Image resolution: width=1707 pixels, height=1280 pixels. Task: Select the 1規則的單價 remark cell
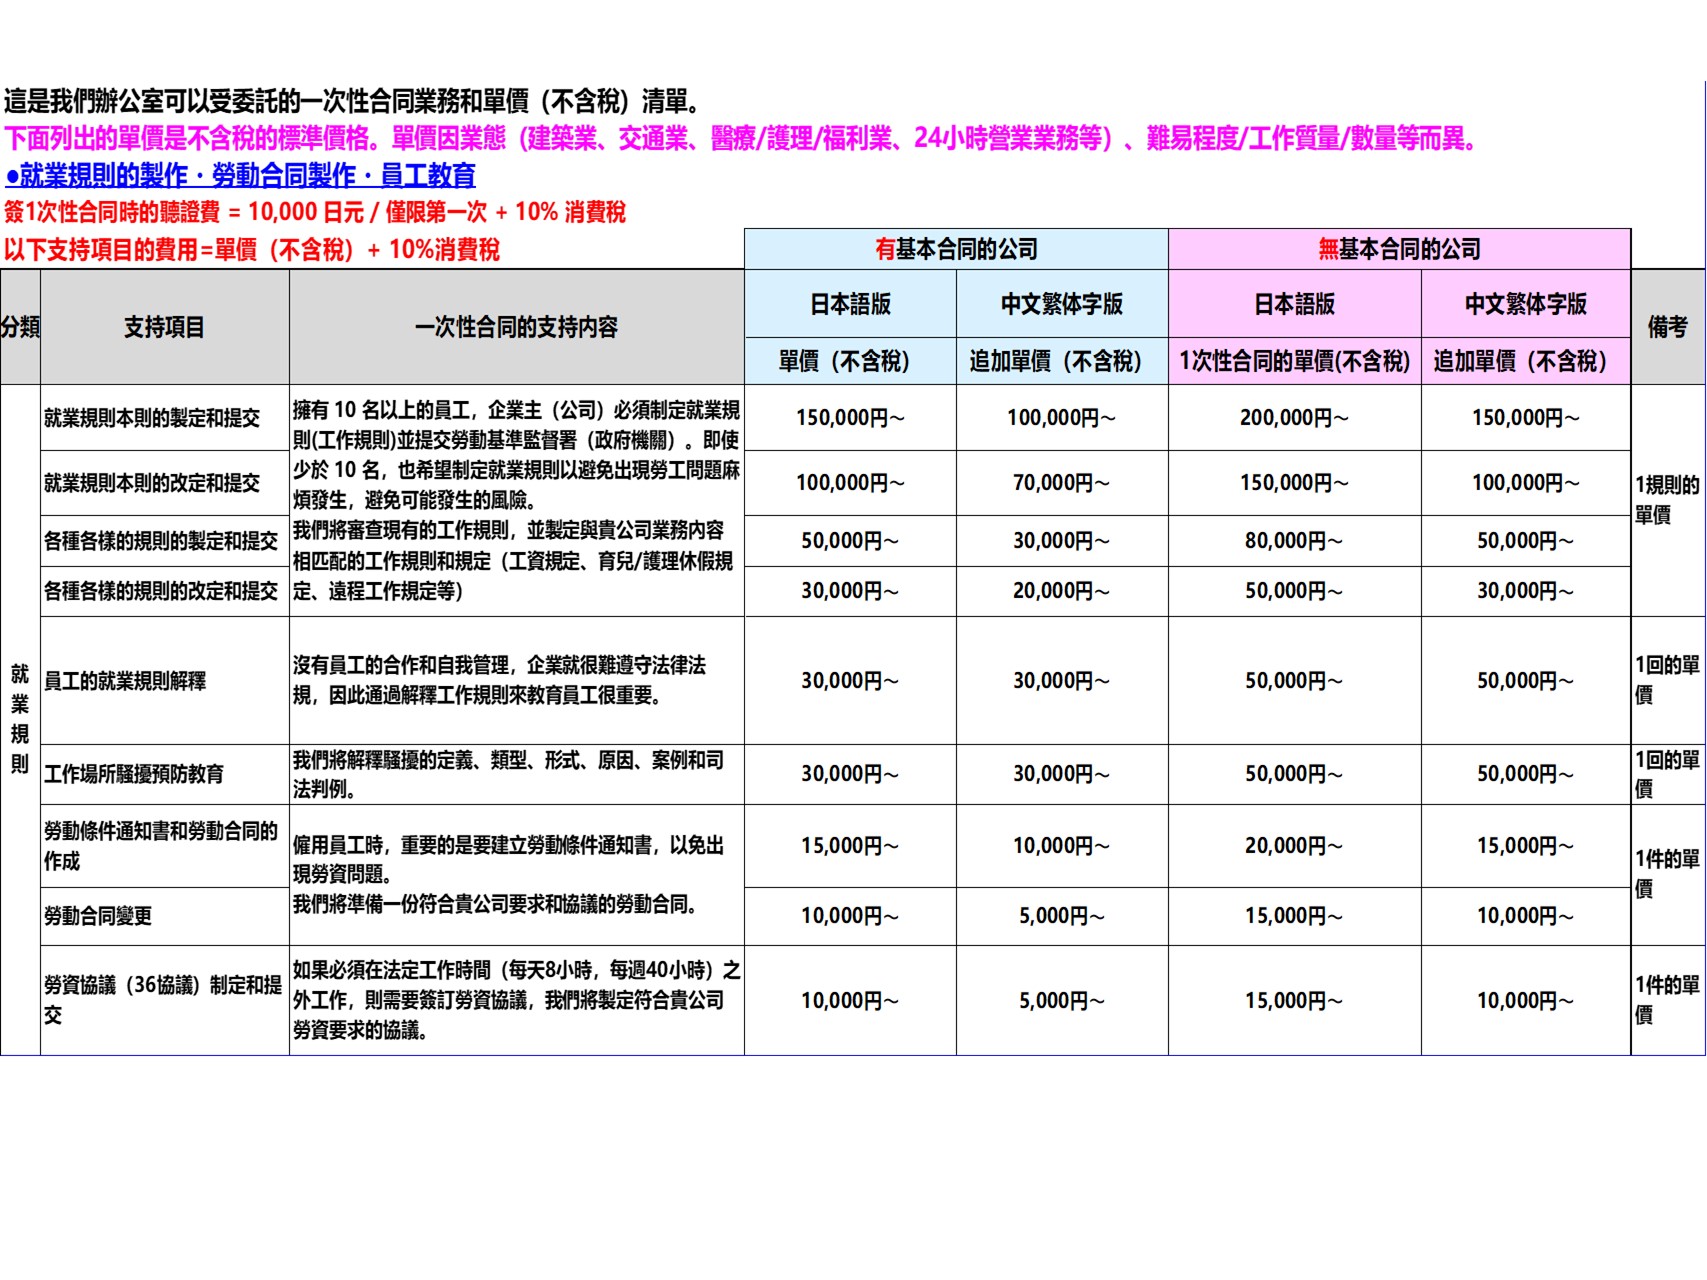coord(1667,500)
